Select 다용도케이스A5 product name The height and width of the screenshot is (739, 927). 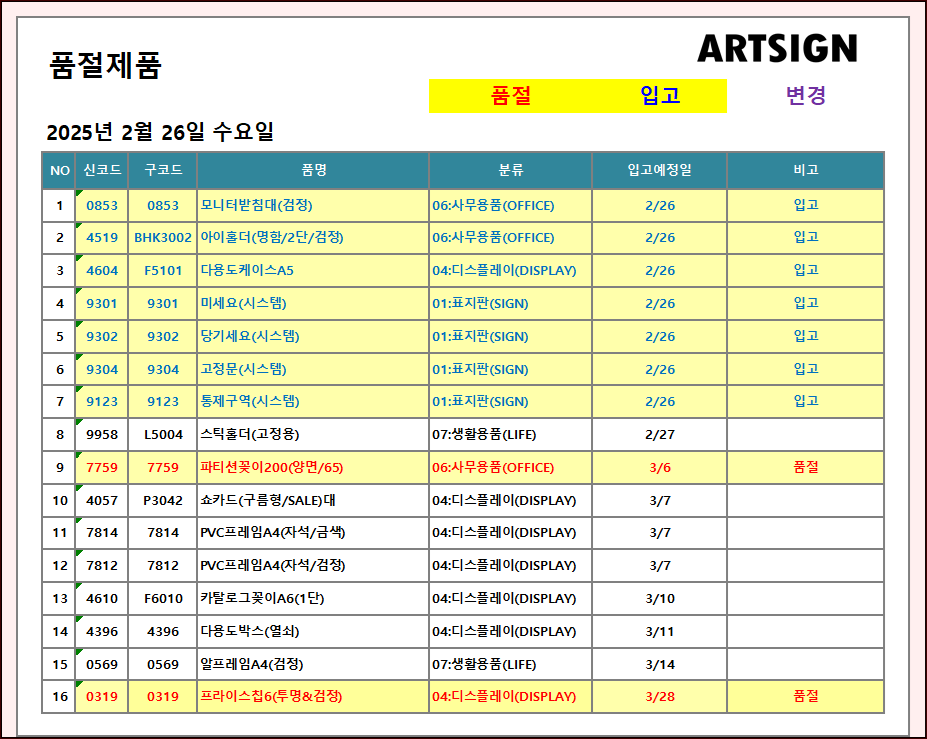(x=247, y=271)
